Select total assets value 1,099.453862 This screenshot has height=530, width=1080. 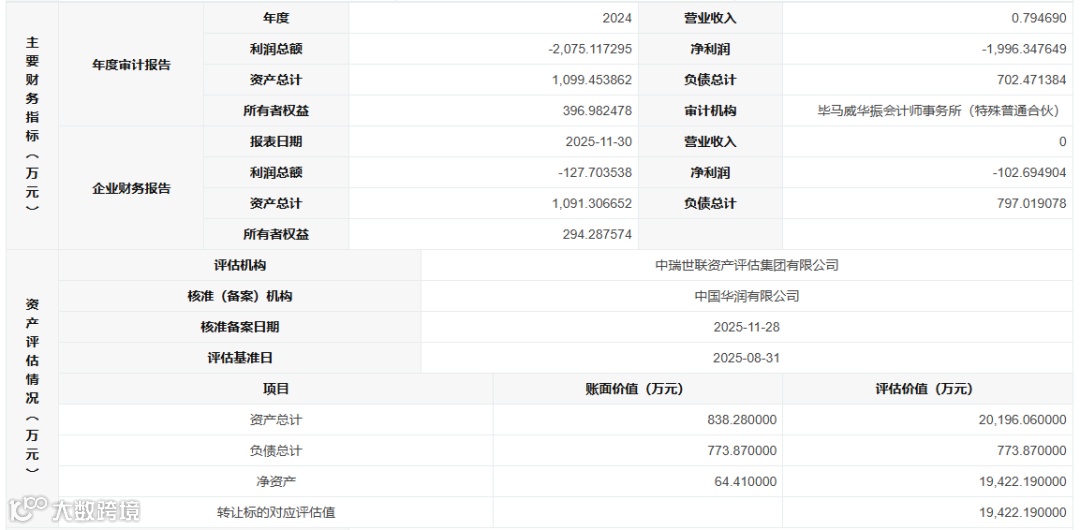click(592, 81)
